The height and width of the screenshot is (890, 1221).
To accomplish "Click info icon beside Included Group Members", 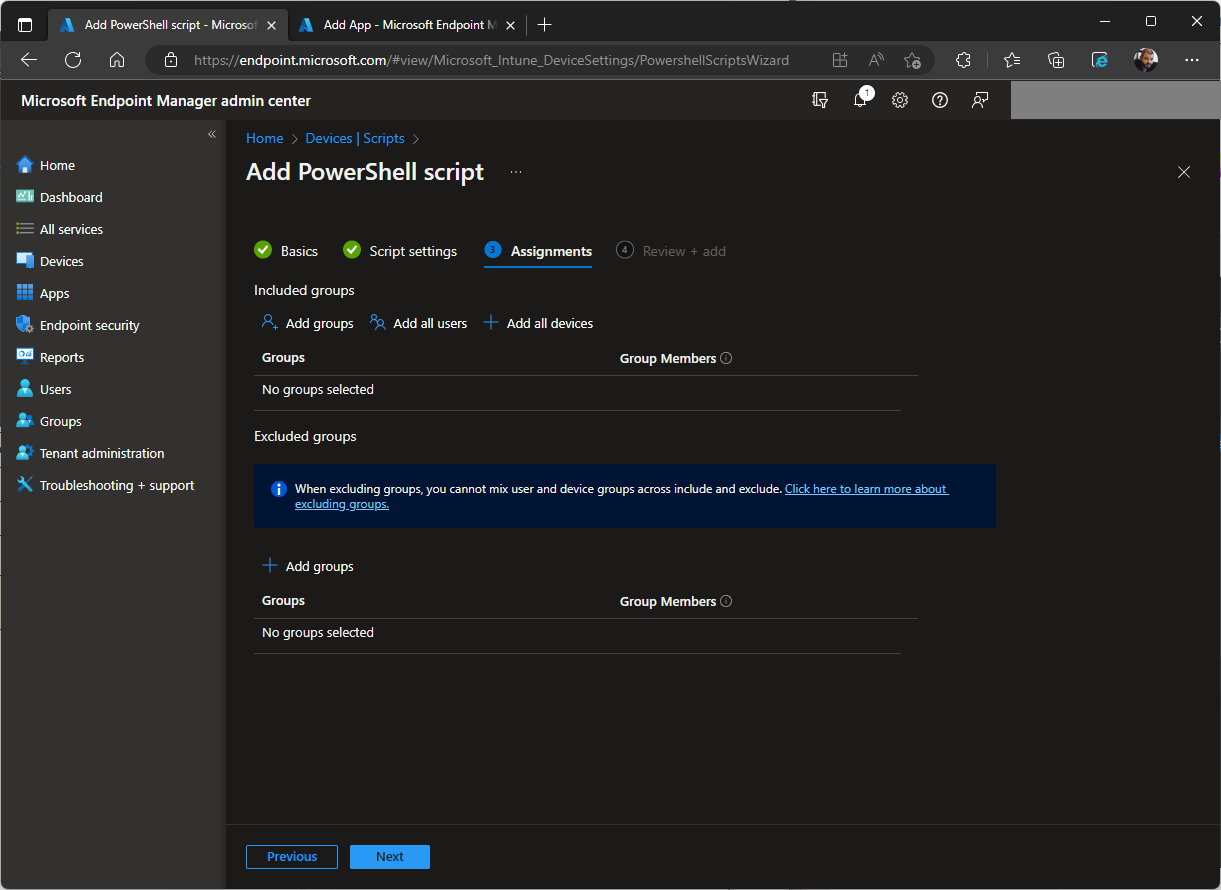I will (x=726, y=358).
